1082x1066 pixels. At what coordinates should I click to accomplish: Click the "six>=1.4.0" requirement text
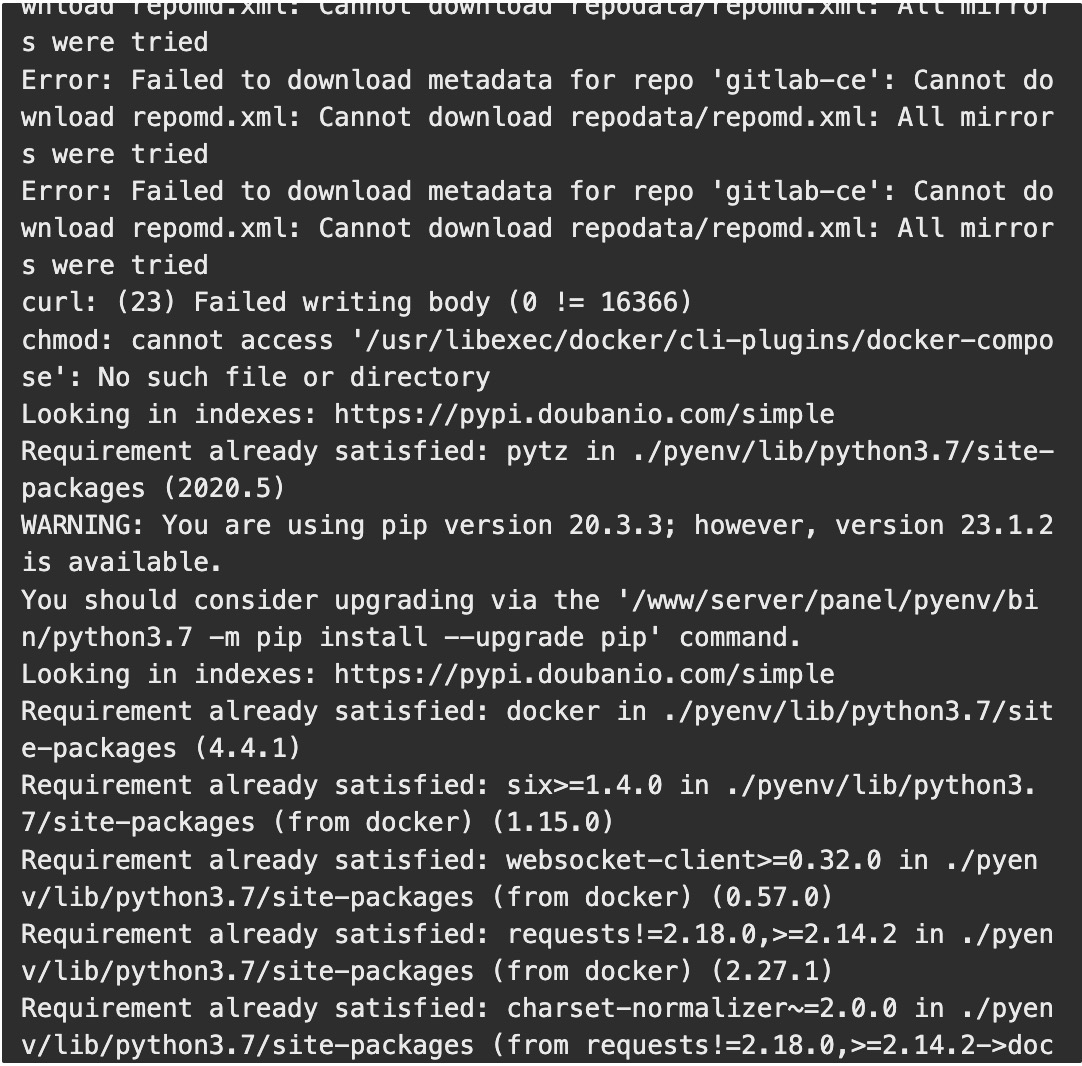pos(584,785)
